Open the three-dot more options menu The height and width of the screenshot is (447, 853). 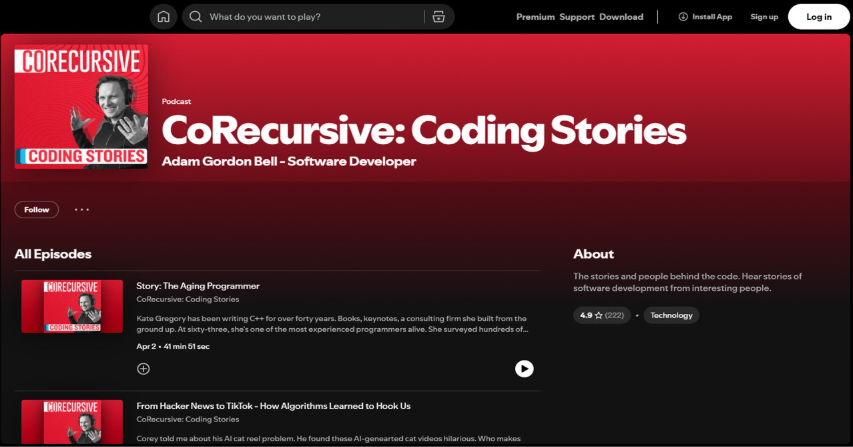point(82,209)
